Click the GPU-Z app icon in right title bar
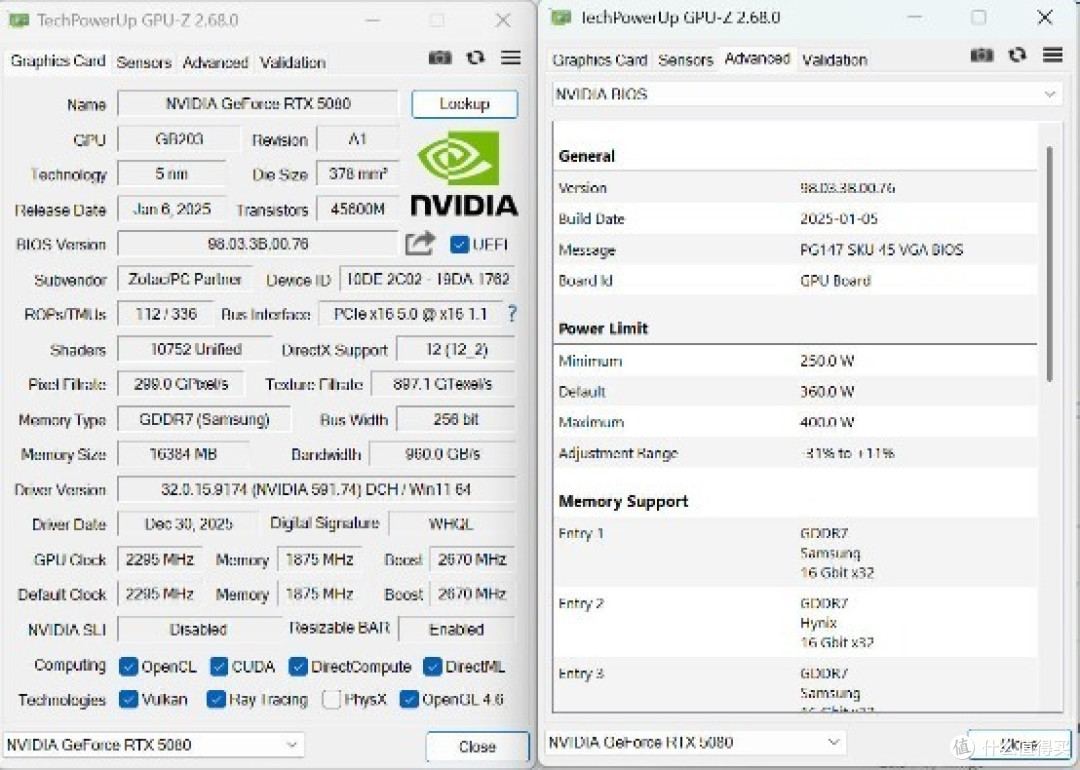Screen dimensions: 1080x770 pos(561,17)
